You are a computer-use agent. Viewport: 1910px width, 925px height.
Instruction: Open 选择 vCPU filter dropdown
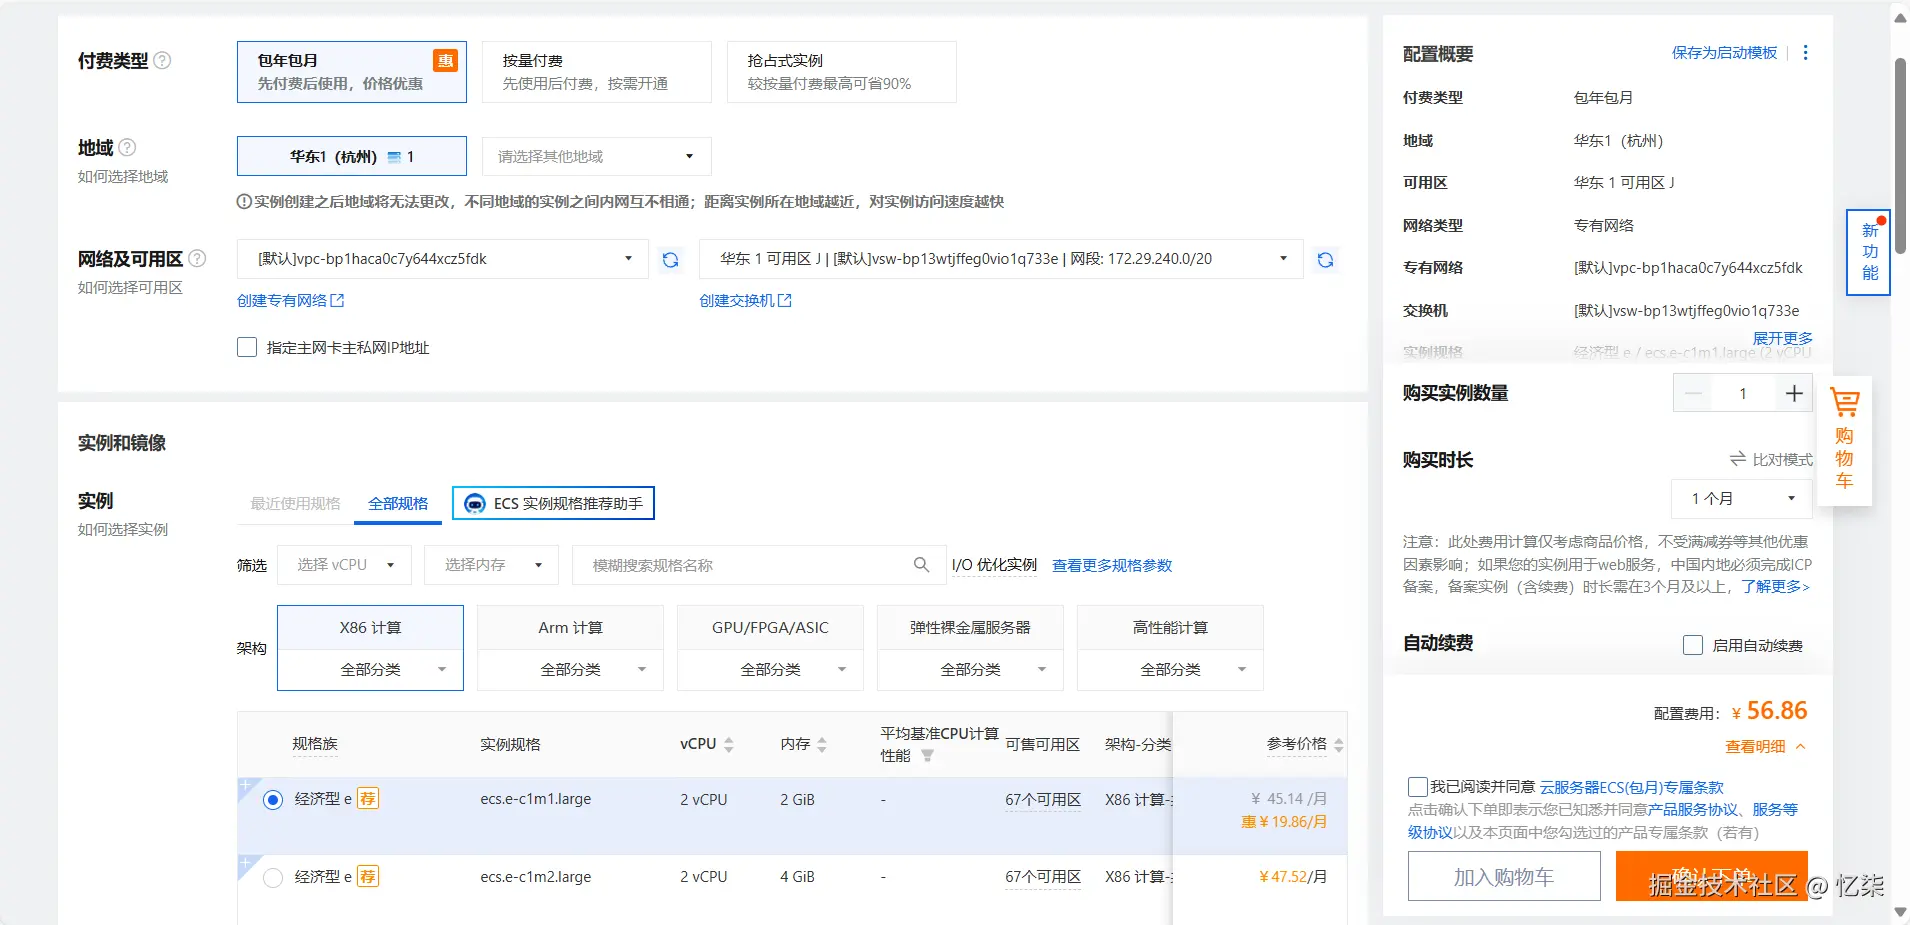click(x=343, y=565)
